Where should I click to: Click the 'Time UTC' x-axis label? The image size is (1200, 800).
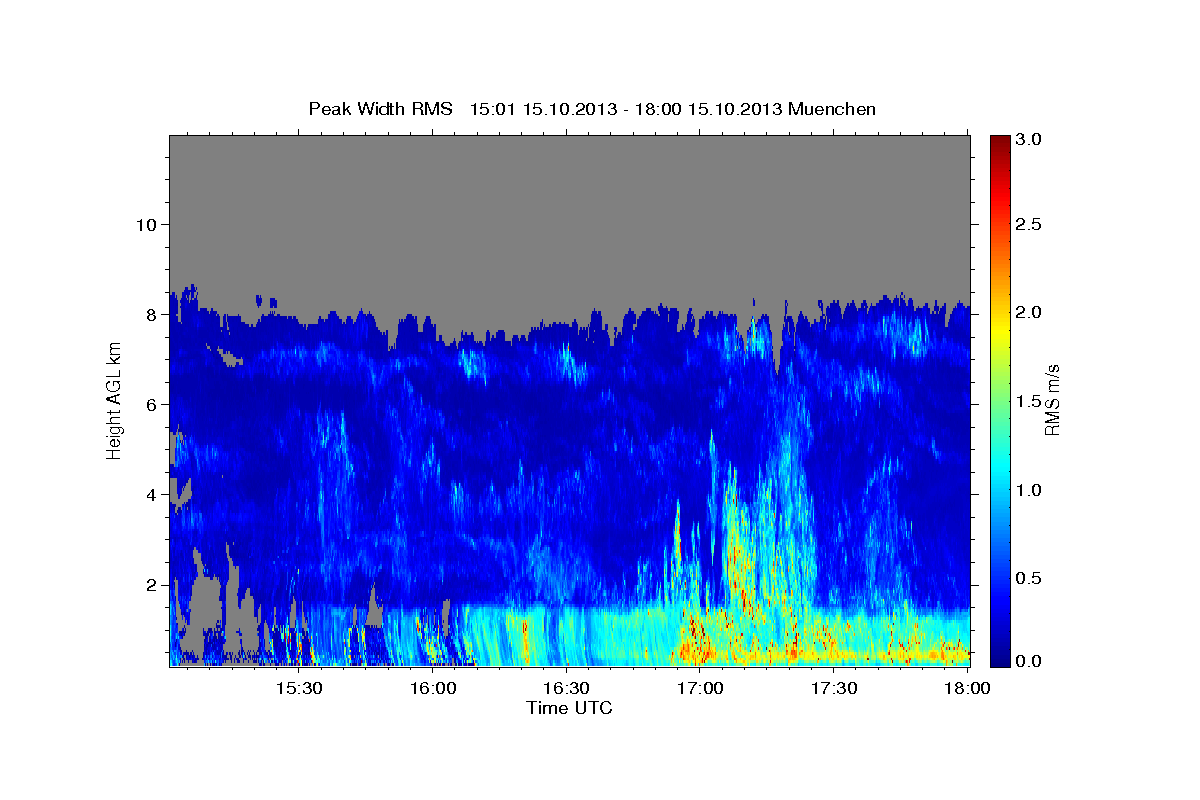coord(569,708)
